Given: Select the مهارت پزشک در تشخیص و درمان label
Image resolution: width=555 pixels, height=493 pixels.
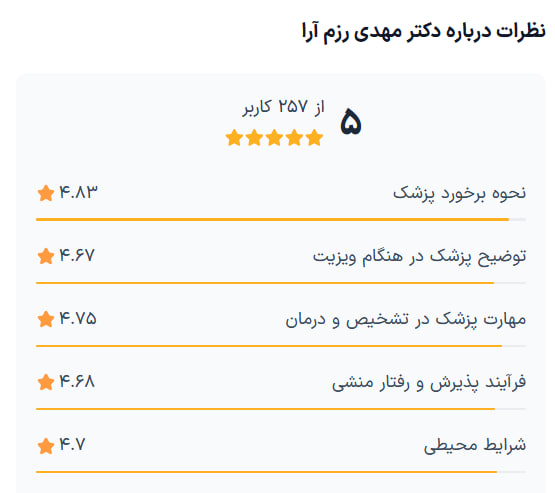Looking at the screenshot, I should tap(406, 320).
